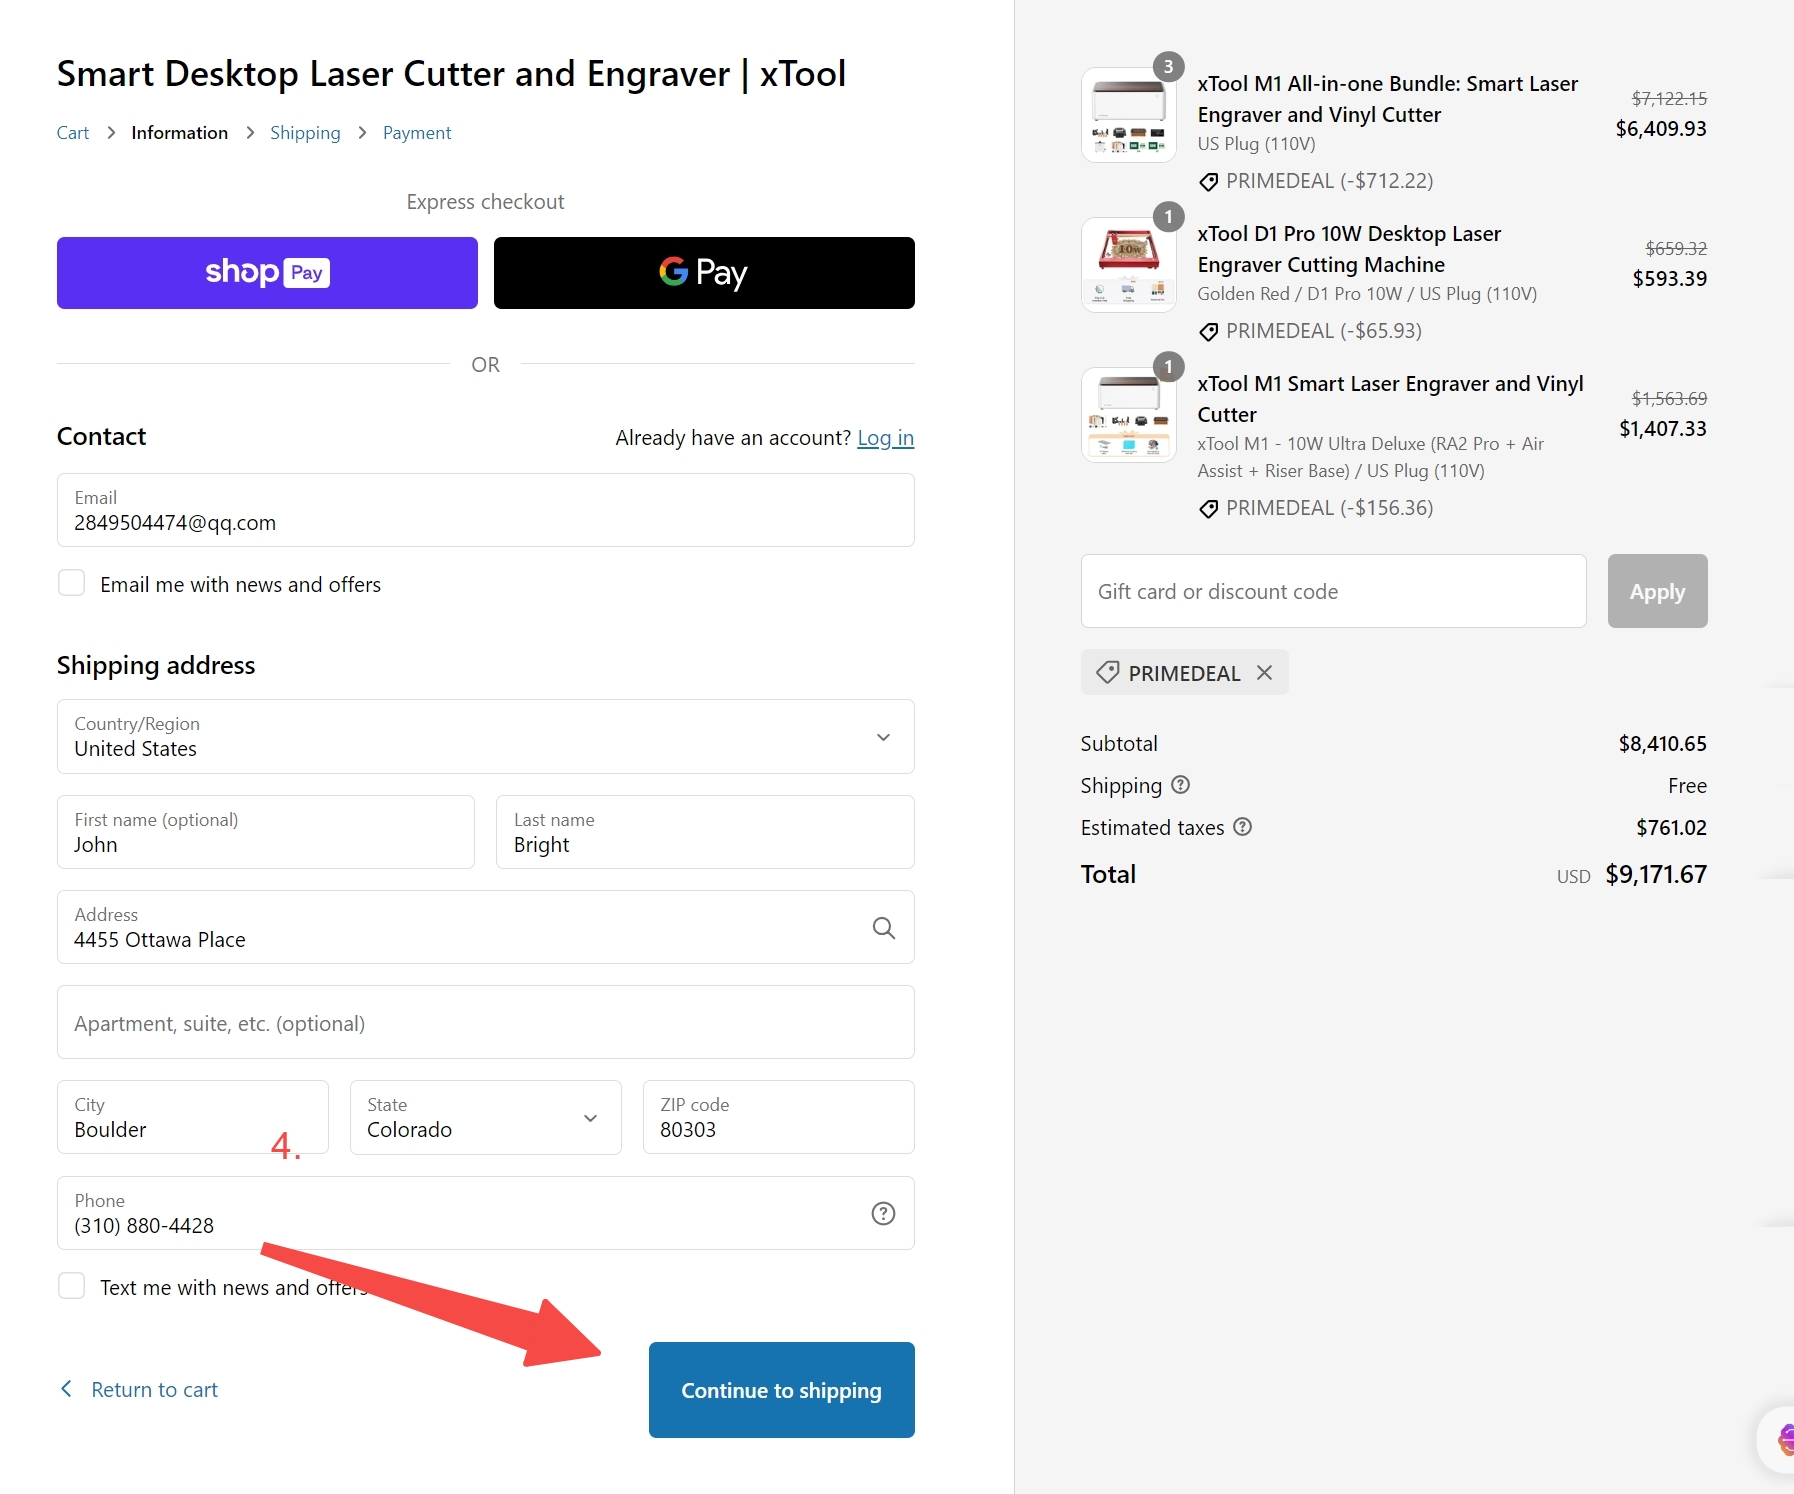
Task: Focus the ZIP code field
Action: 779,1118
